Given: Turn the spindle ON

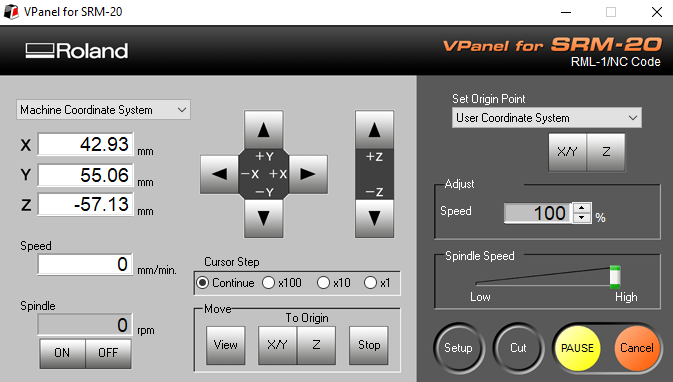Looking at the screenshot, I should 62,353.
